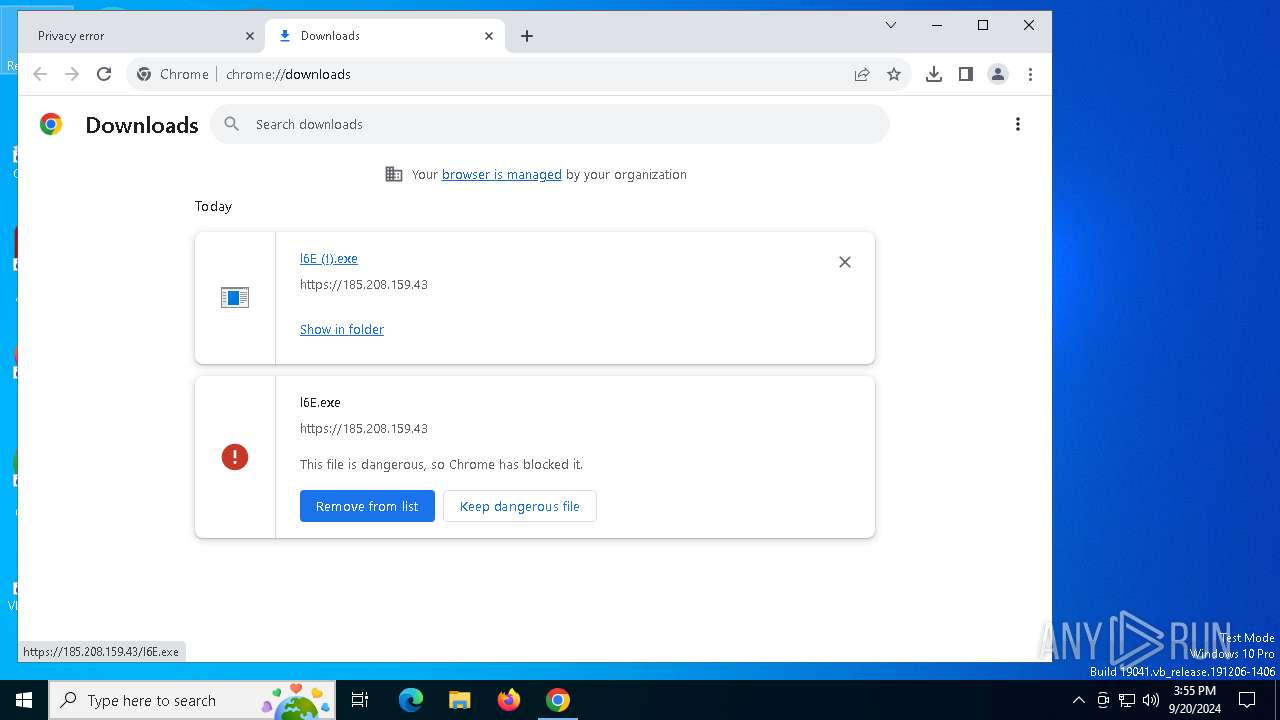
Task: Click the Chrome site info chip
Action: [x=174, y=74]
